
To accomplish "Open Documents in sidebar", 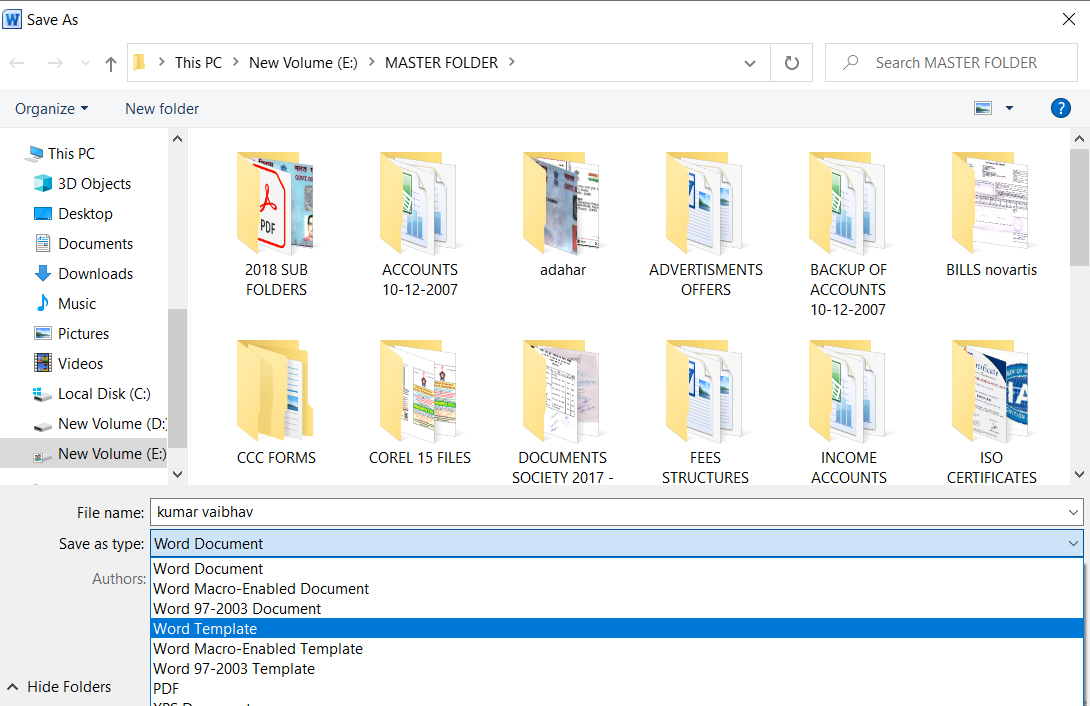I will pos(83,243).
